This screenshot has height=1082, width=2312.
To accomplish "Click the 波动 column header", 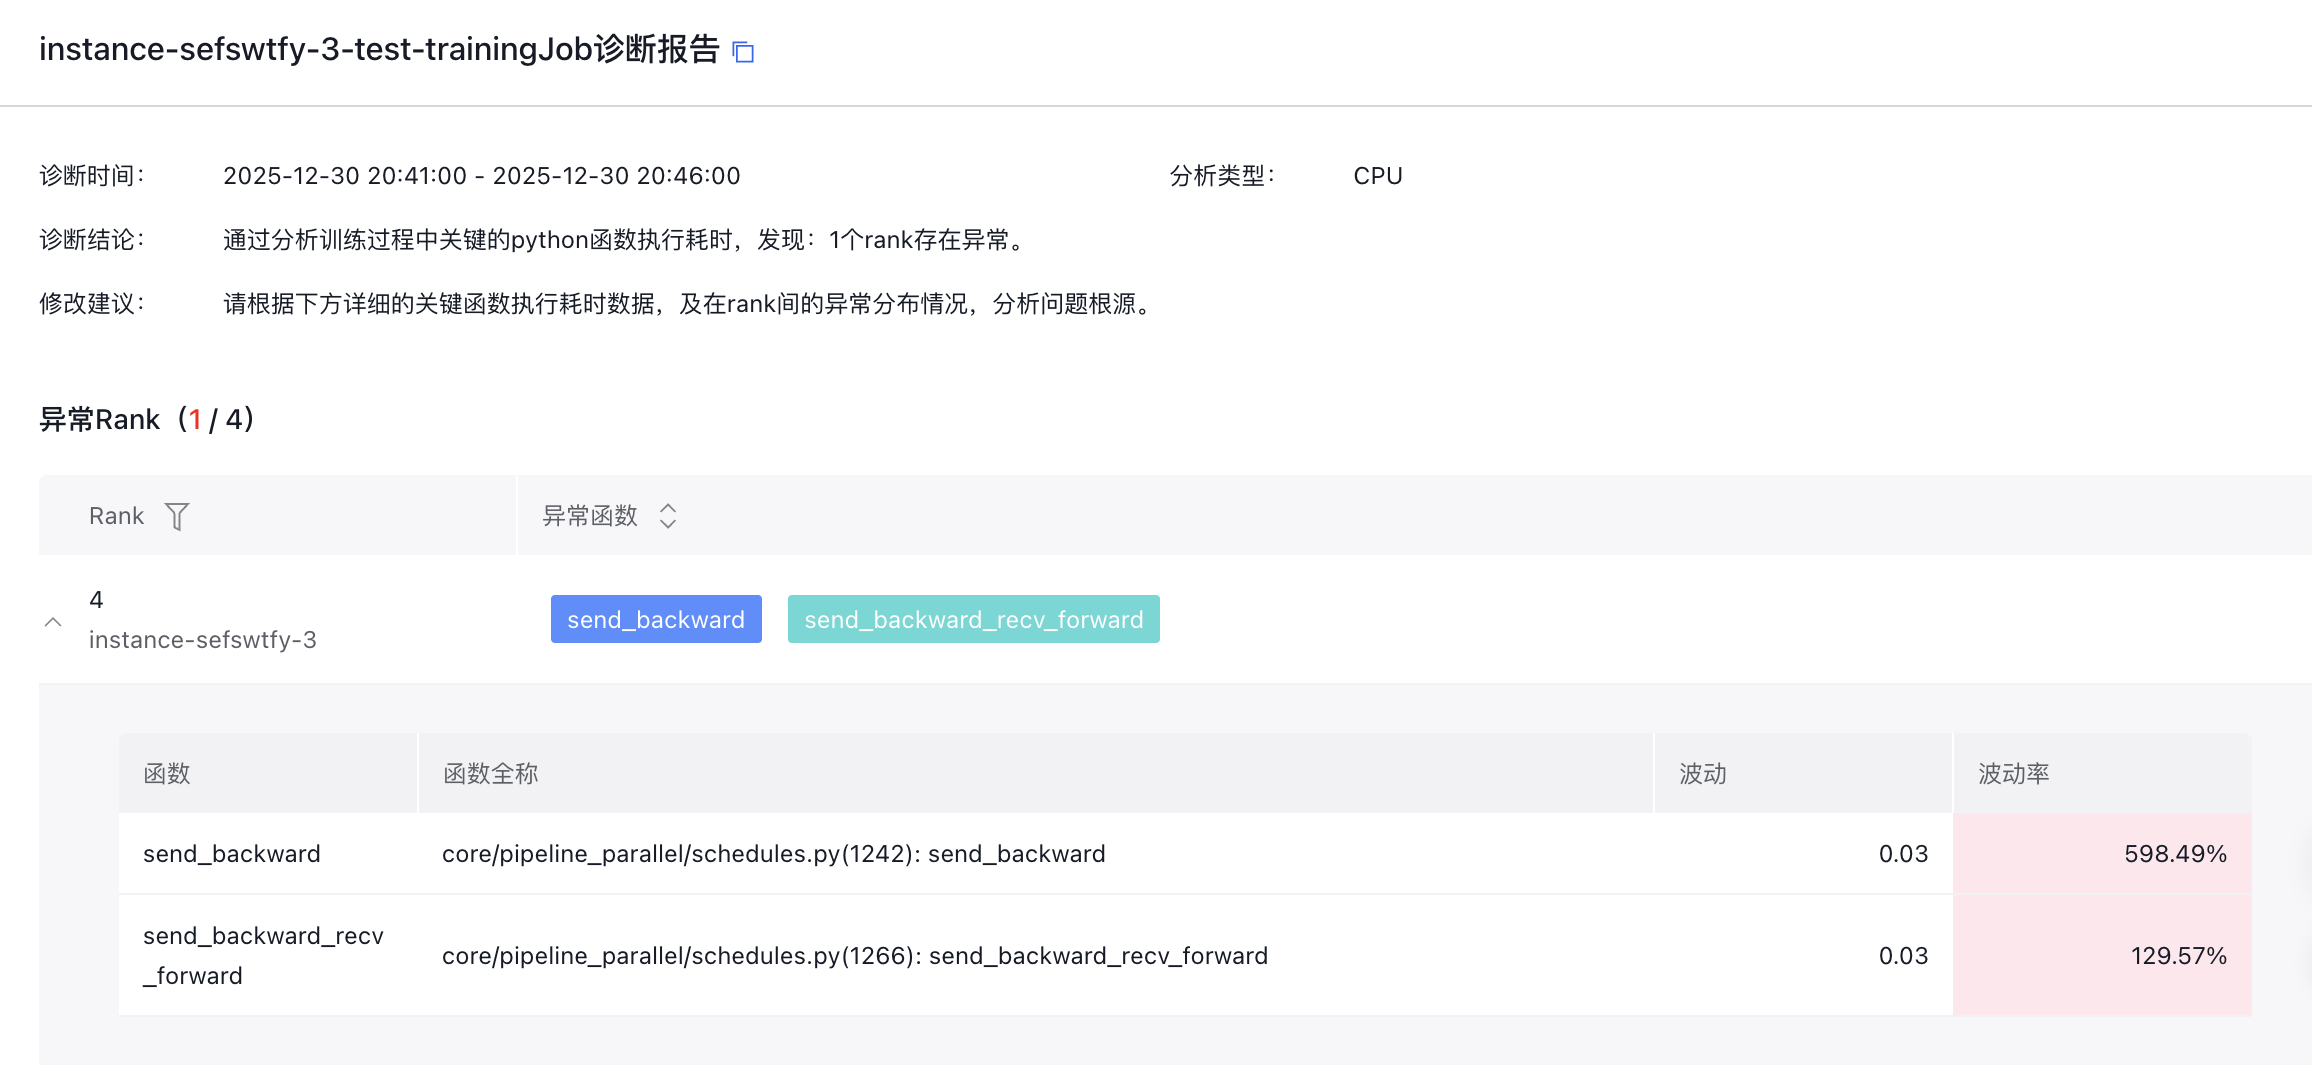I will click(x=1703, y=774).
